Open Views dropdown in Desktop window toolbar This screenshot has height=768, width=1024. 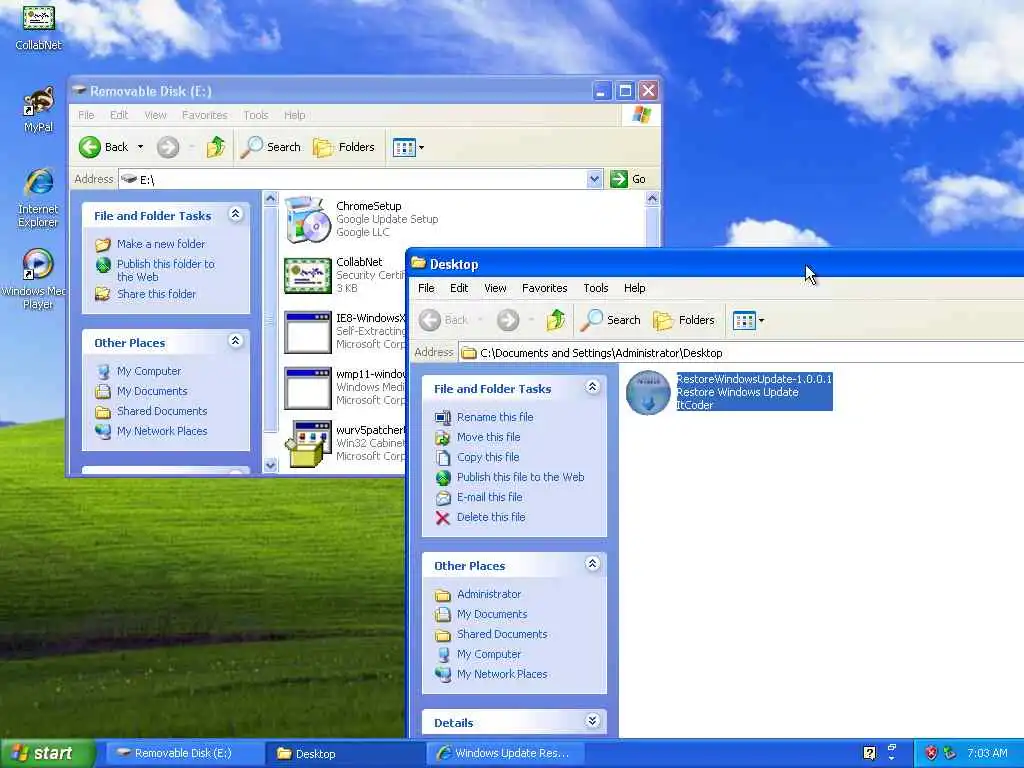coord(748,321)
